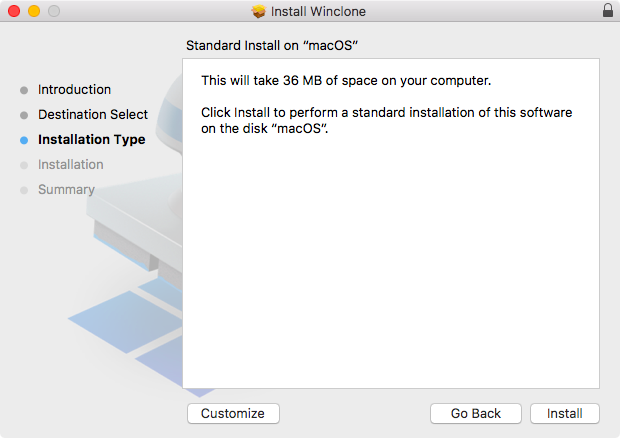This screenshot has width=620, height=438.
Task: Click the Installation step bullet
Action: click(24, 165)
